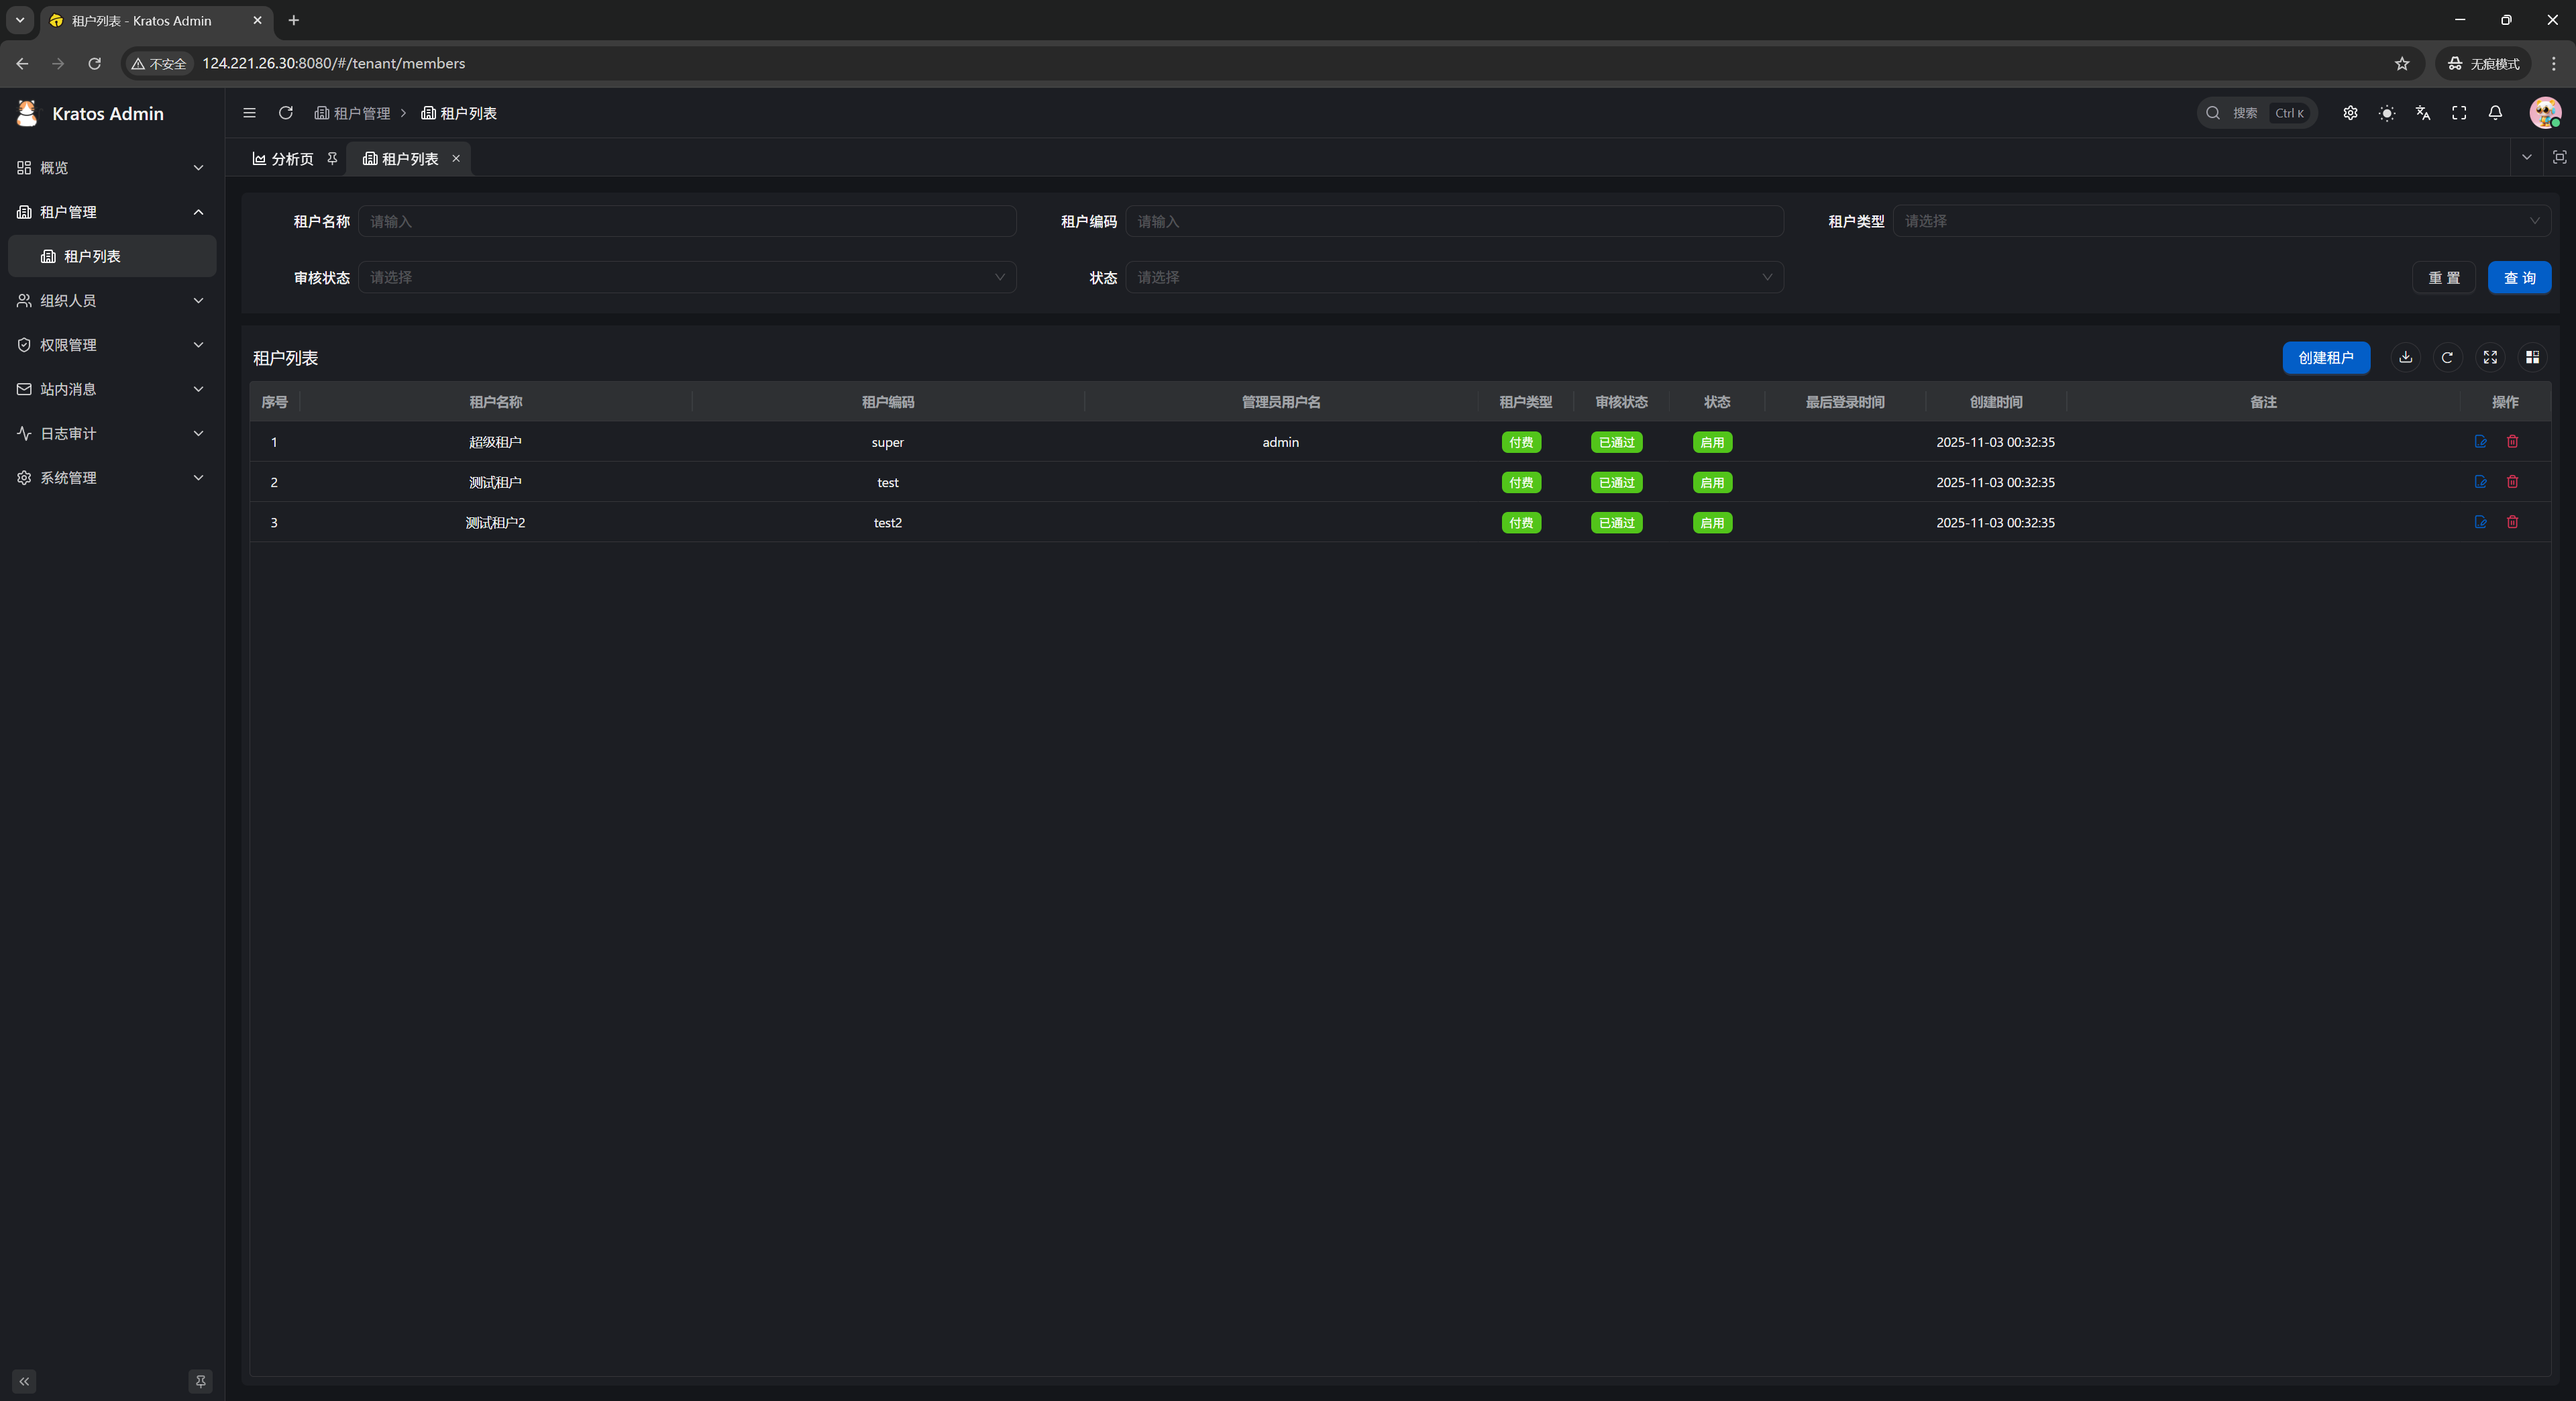Open the 审核状态 select dropdown

click(x=687, y=277)
